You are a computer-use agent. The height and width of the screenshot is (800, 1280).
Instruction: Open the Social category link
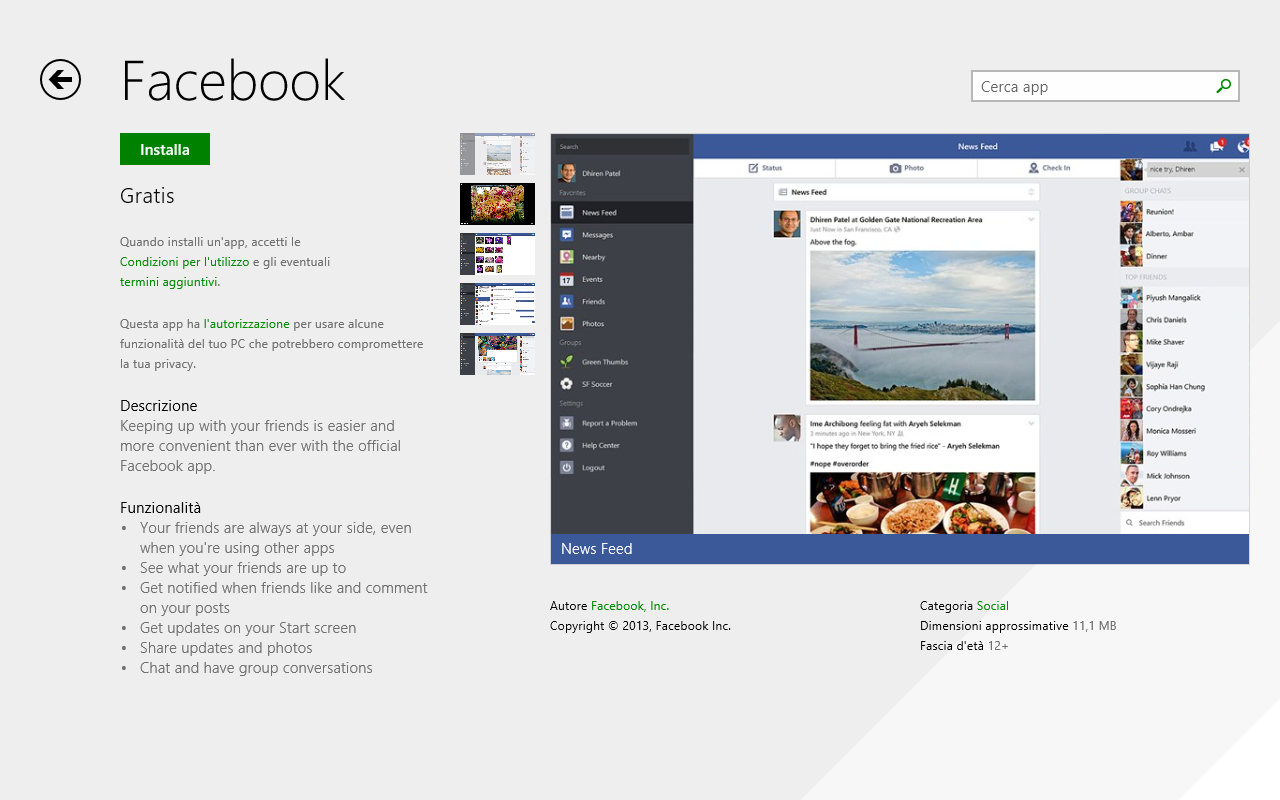point(993,605)
